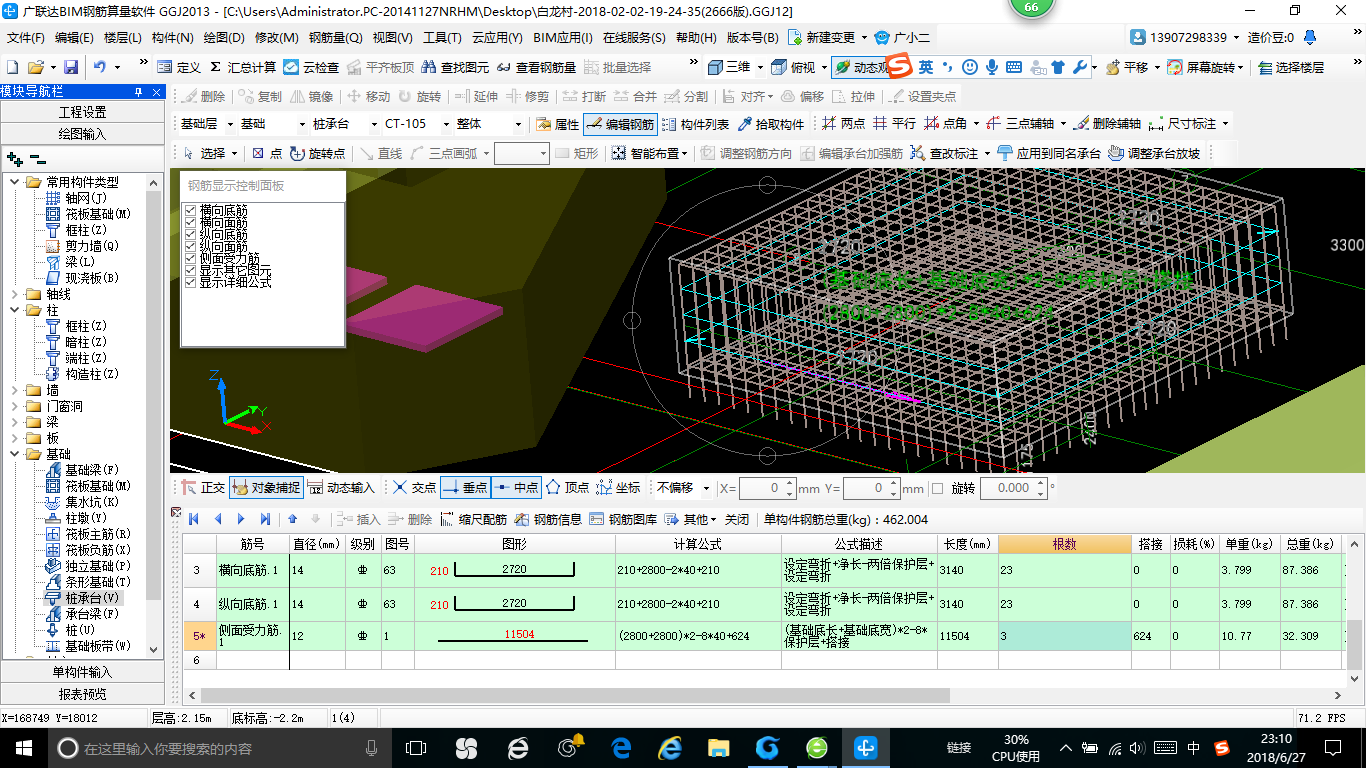Toggle the 纵向底筋 checkbox
Viewport: 1366px width, 768px height.
click(191, 235)
